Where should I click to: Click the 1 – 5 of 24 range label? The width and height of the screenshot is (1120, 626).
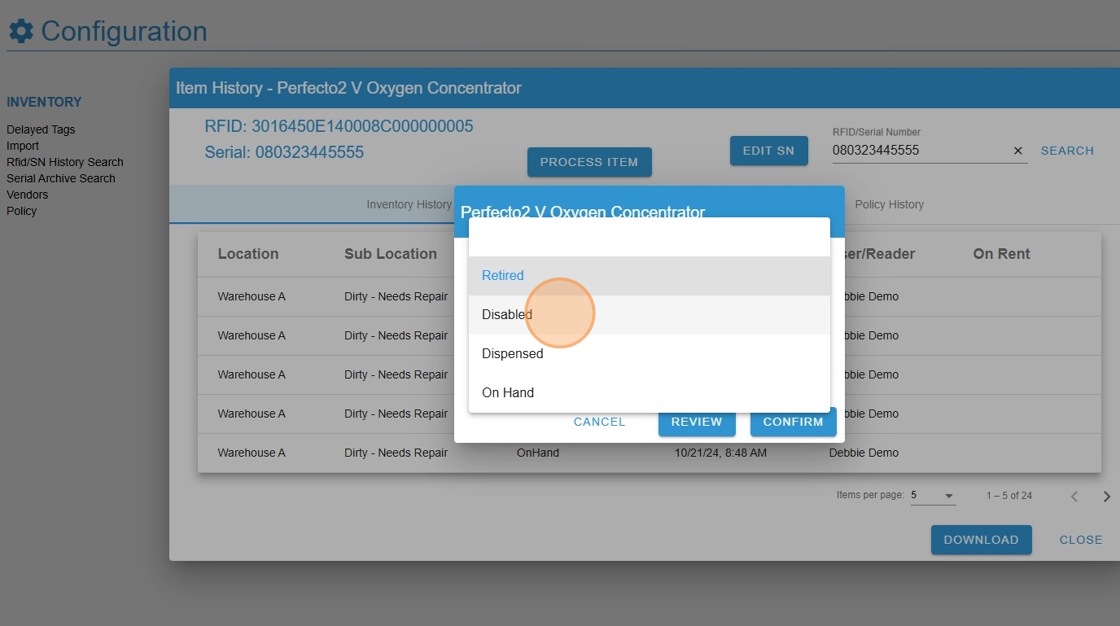(1009, 495)
